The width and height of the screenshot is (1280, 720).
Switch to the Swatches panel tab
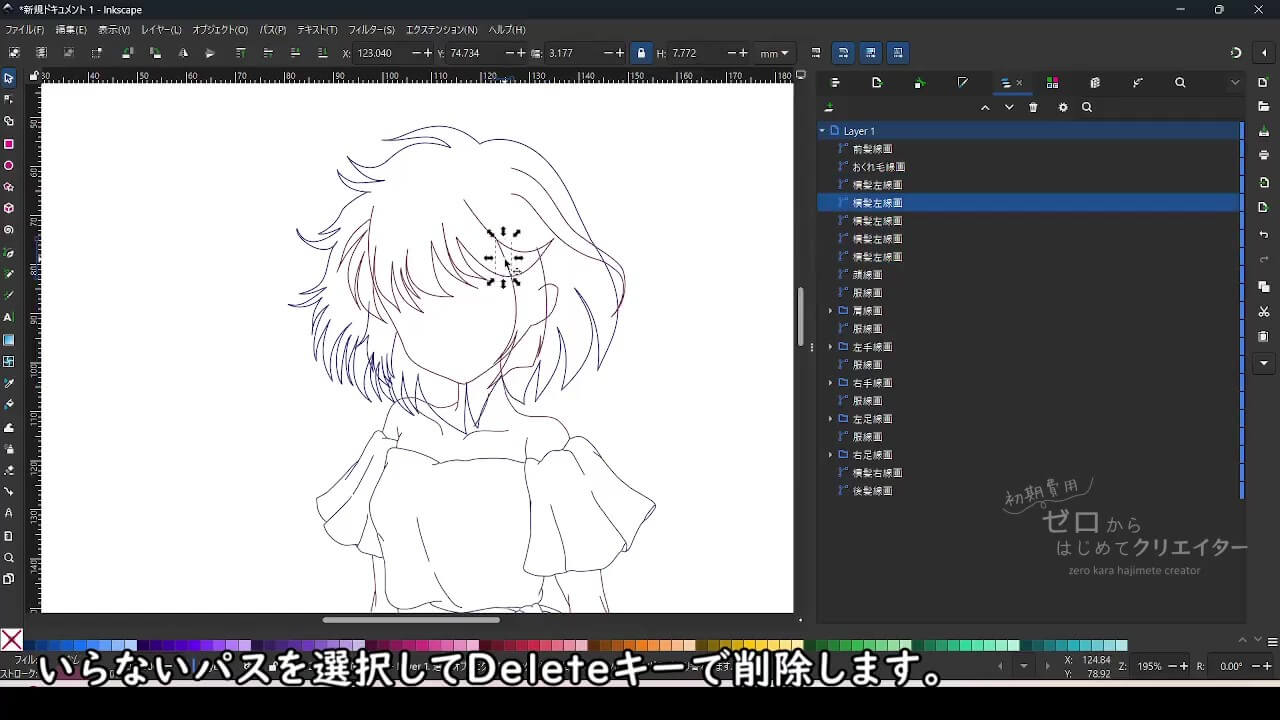pos(1052,82)
